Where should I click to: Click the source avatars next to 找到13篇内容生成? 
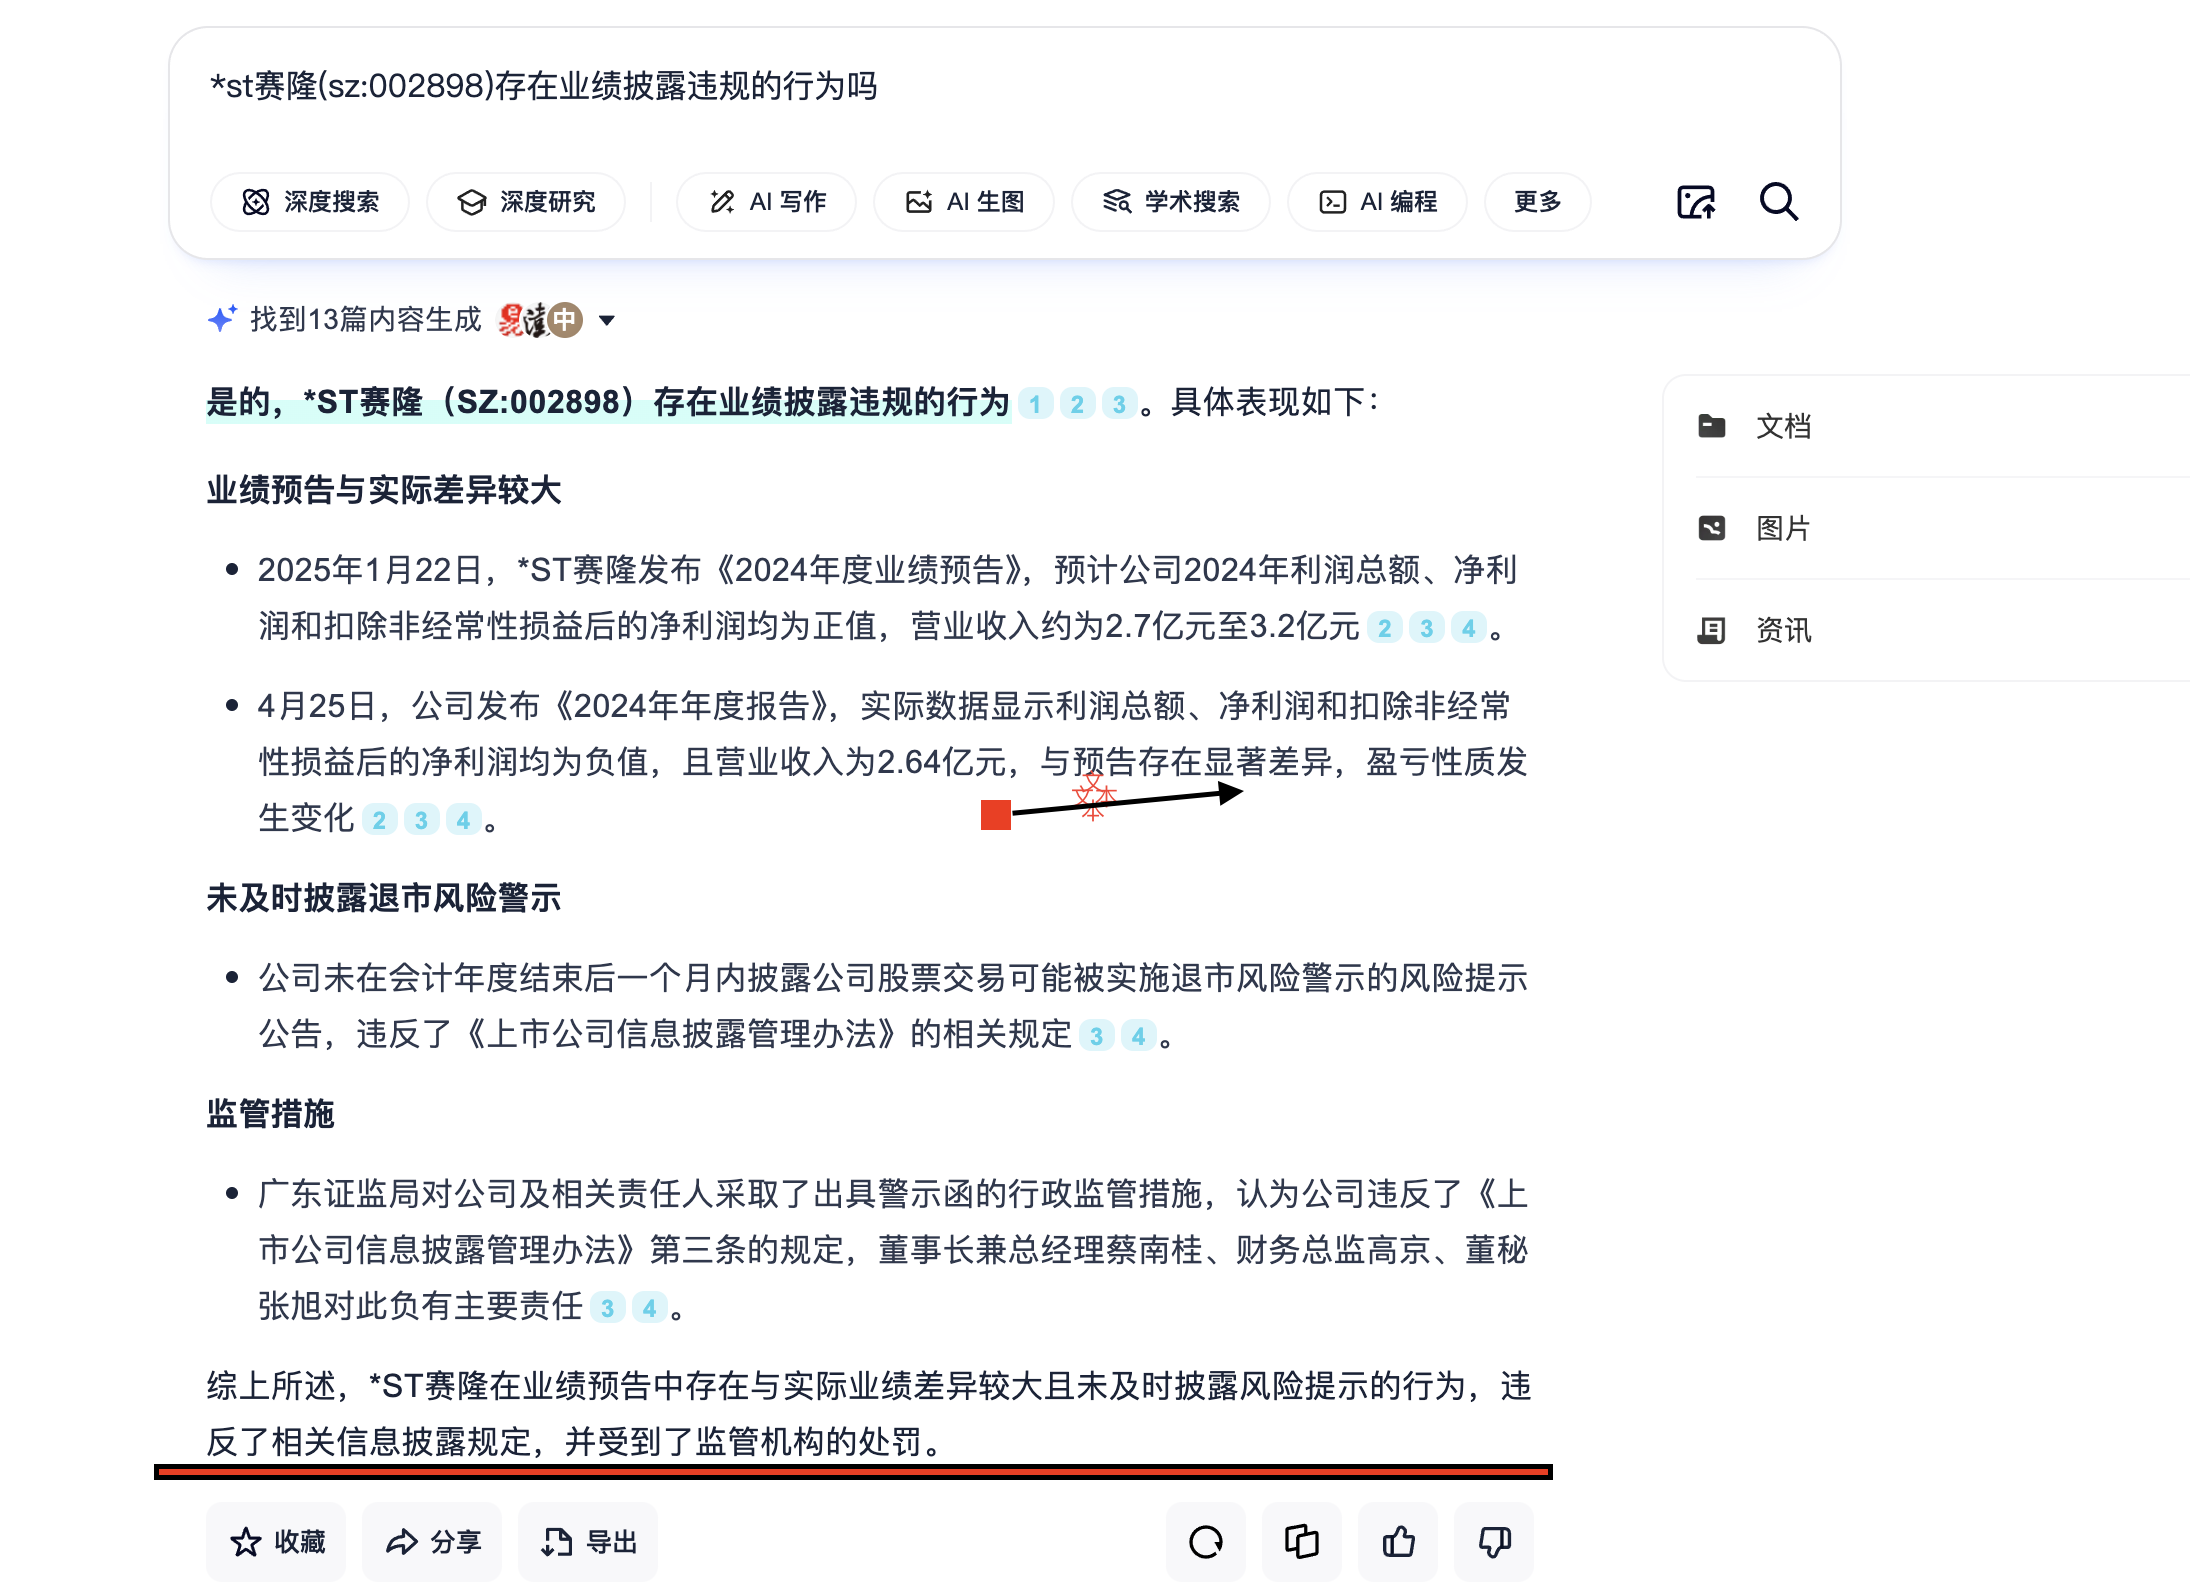coord(540,320)
